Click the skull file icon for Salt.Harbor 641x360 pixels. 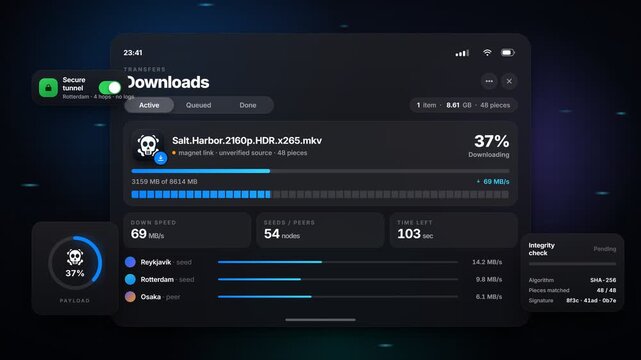(x=148, y=145)
